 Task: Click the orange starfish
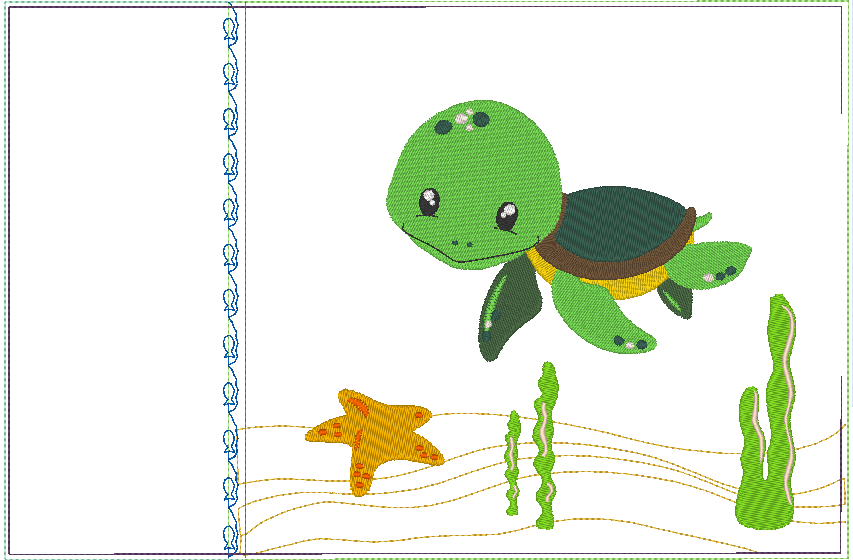tap(375, 432)
